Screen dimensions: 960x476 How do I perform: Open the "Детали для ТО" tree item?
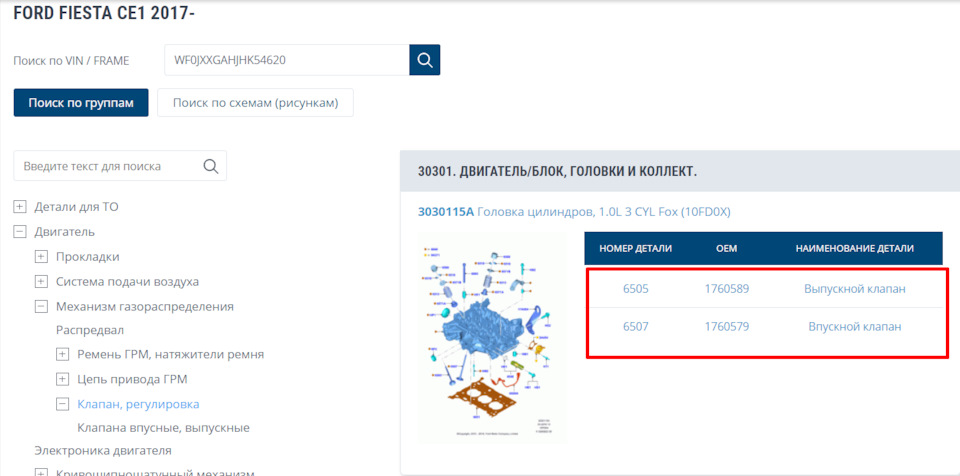click(77, 207)
